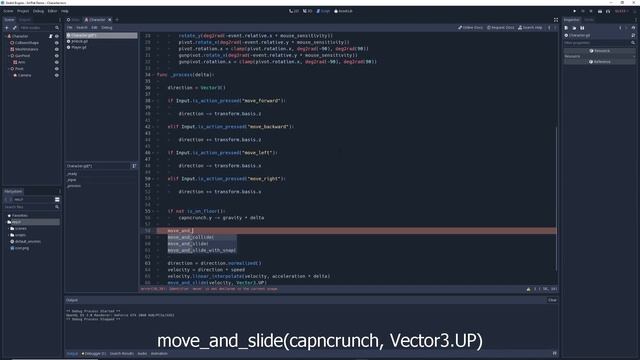Go to previous object in Inspector history
Image resolution: width=640 pixels, height=360 pixels.
(x=620, y=28)
